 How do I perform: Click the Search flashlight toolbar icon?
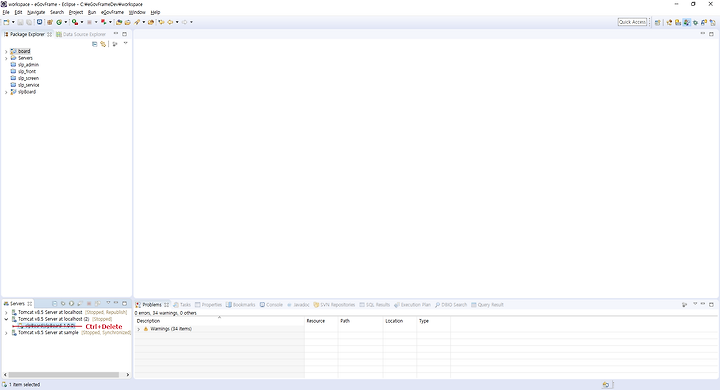[137, 22]
